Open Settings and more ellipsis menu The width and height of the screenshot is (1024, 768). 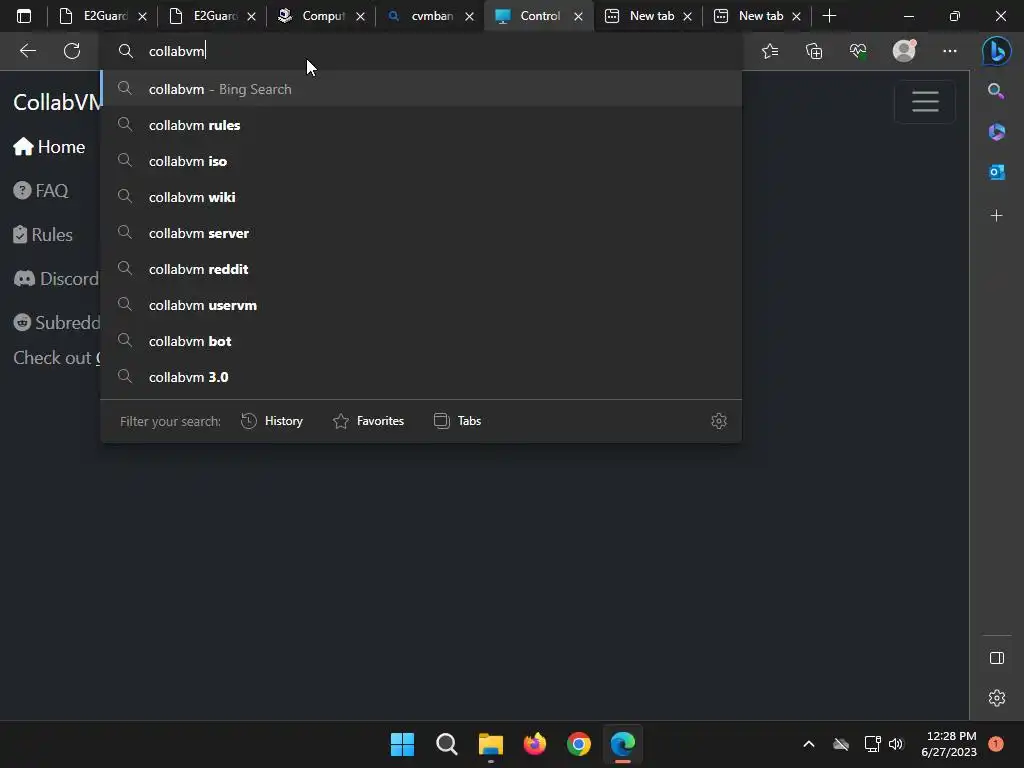pos(950,51)
